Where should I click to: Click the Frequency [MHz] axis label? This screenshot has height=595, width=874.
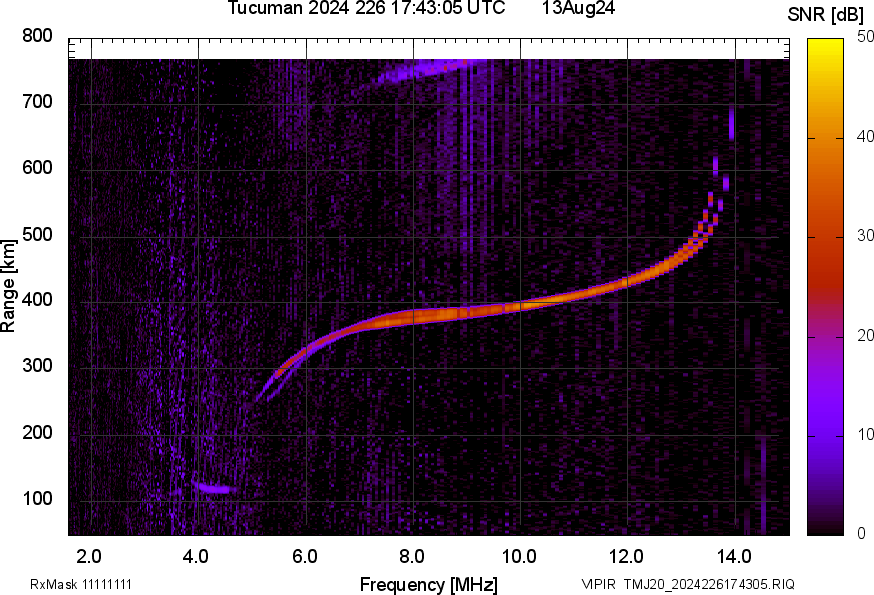click(428, 584)
